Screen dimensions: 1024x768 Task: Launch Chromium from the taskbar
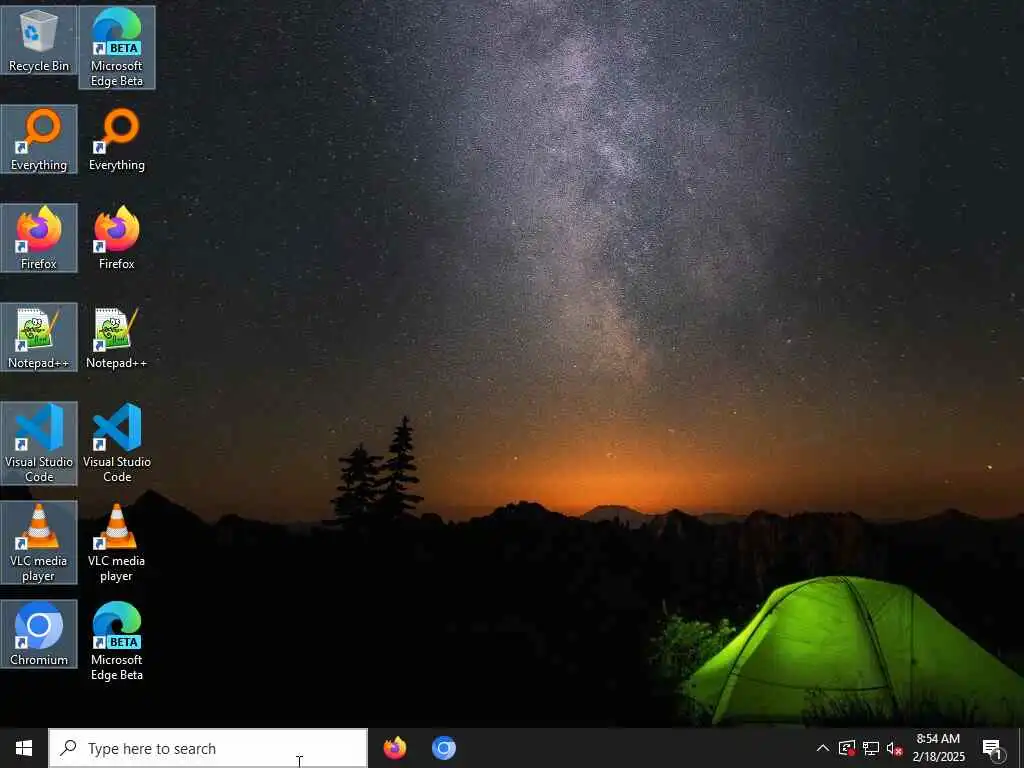click(443, 748)
